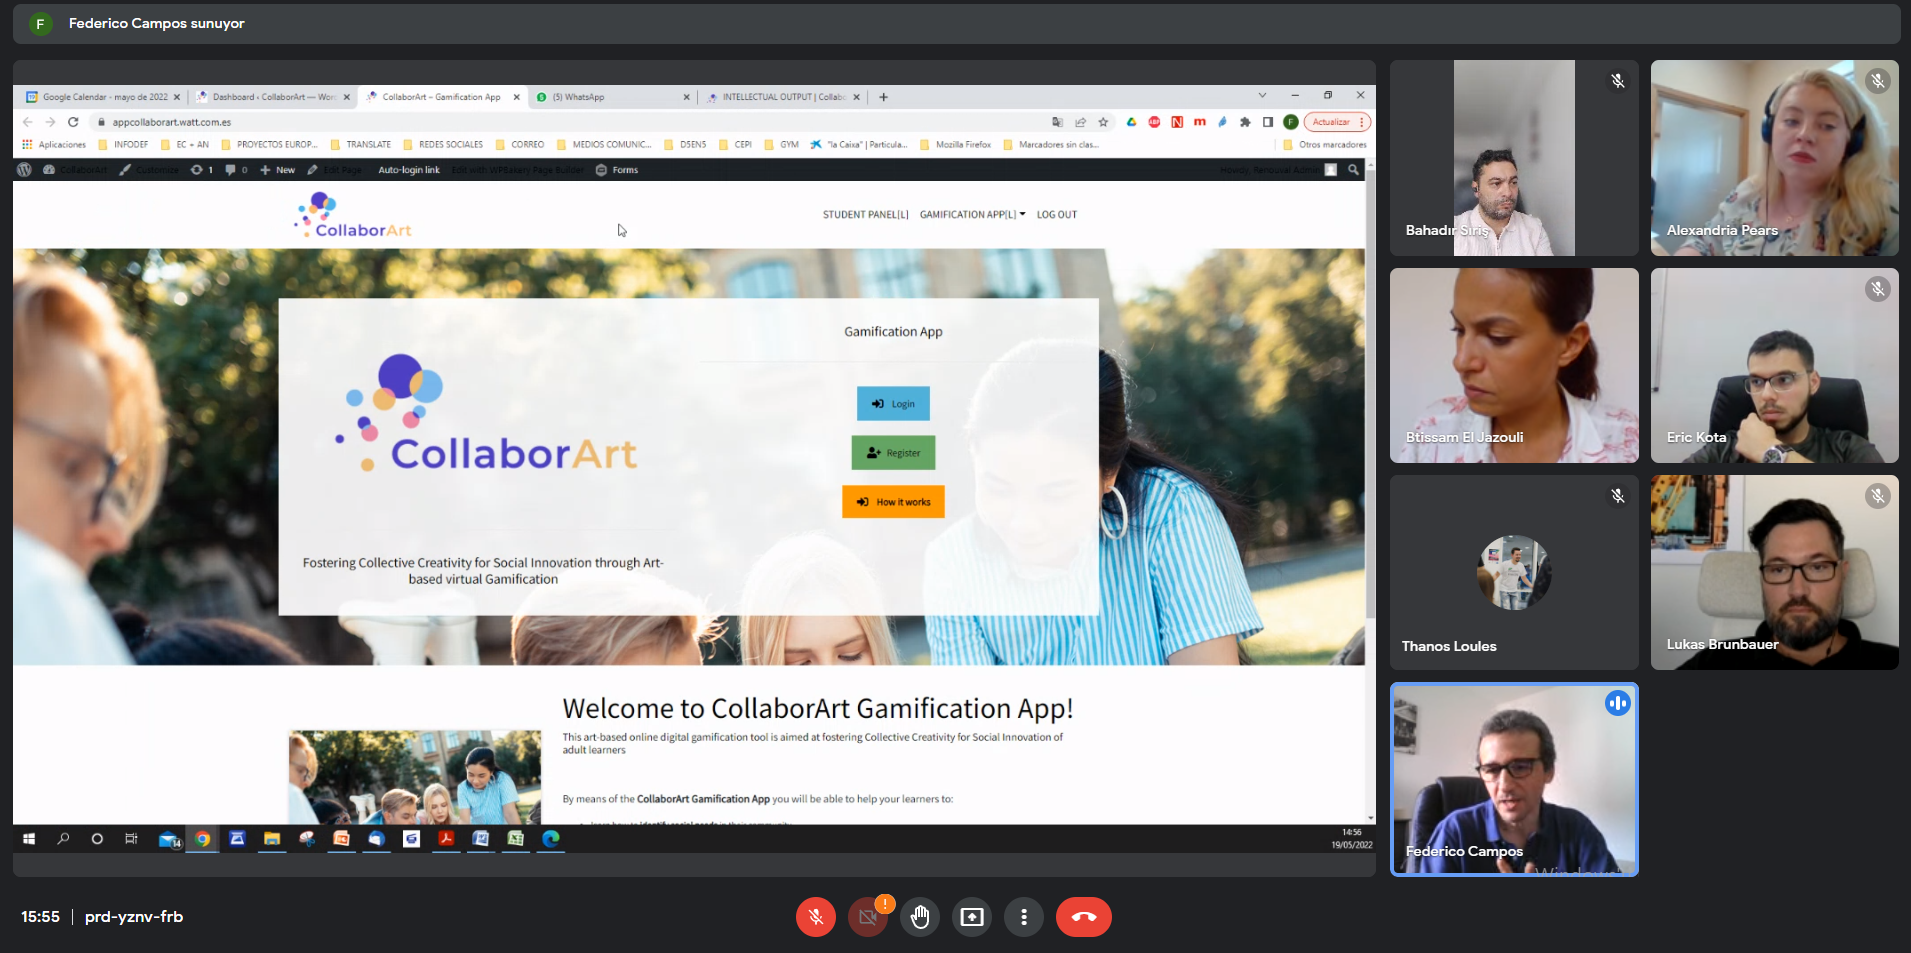Open the Chrome profile F avatar
Viewport: 1911px width, 953px height.
point(1291,122)
